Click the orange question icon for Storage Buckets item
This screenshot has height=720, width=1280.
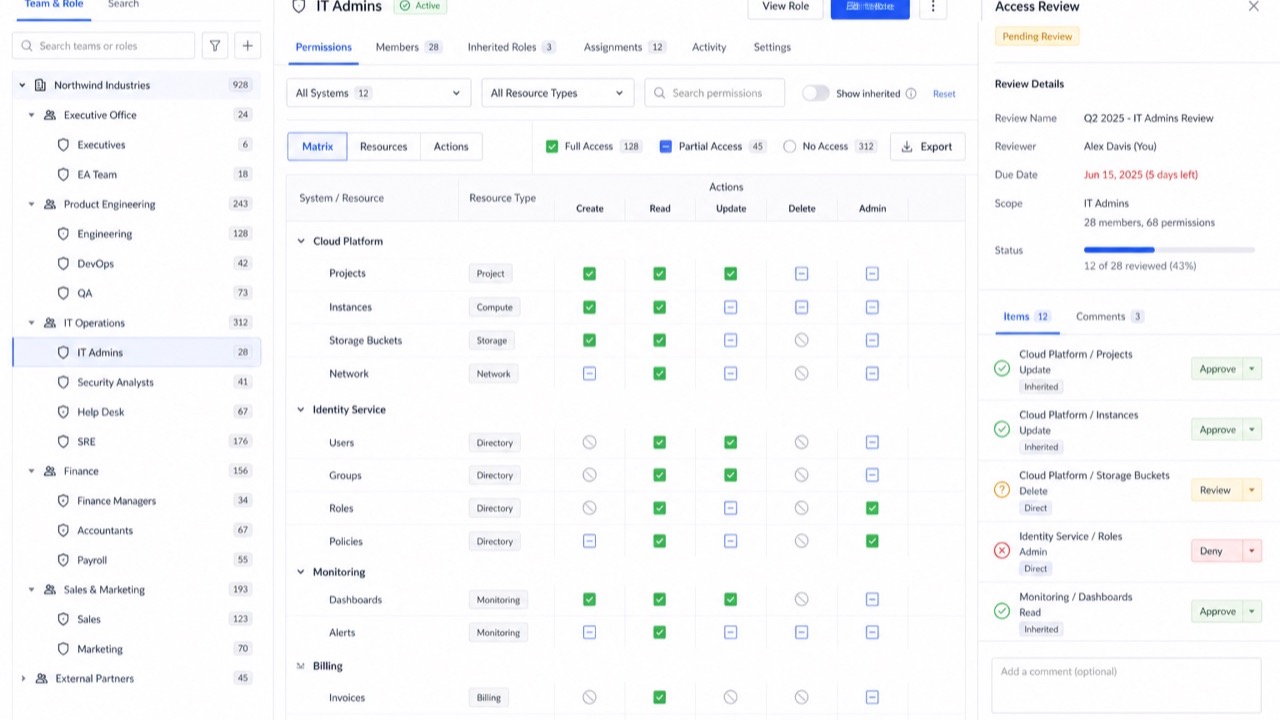(x=1002, y=490)
